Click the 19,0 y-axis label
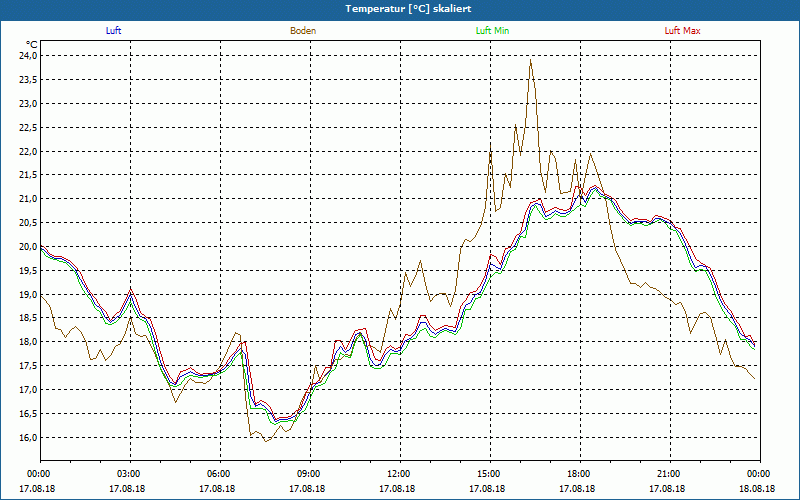The width and height of the screenshot is (800, 500). pos(28,294)
